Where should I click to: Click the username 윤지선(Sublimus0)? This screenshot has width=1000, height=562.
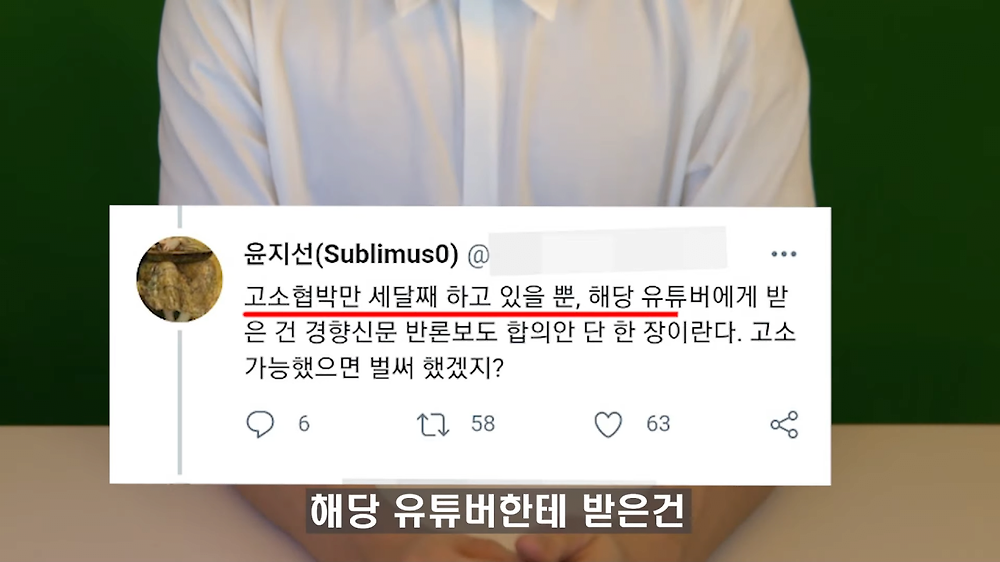click(351, 254)
